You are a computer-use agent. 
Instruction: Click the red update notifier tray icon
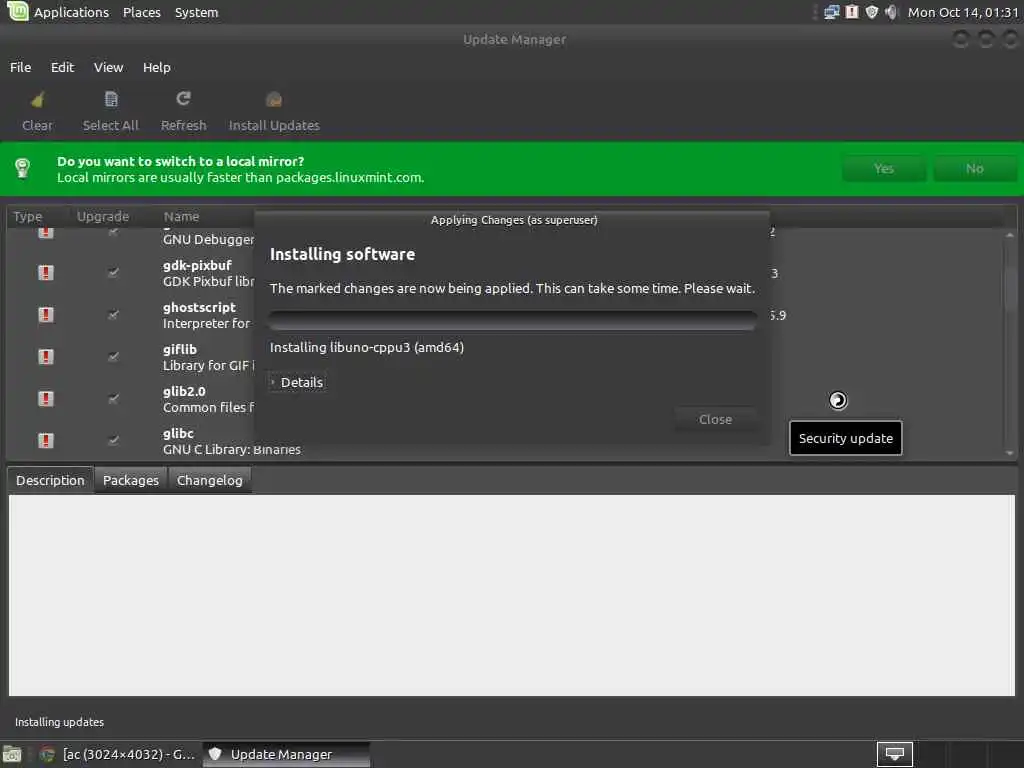pyautogui.click(x=852, y=12)
